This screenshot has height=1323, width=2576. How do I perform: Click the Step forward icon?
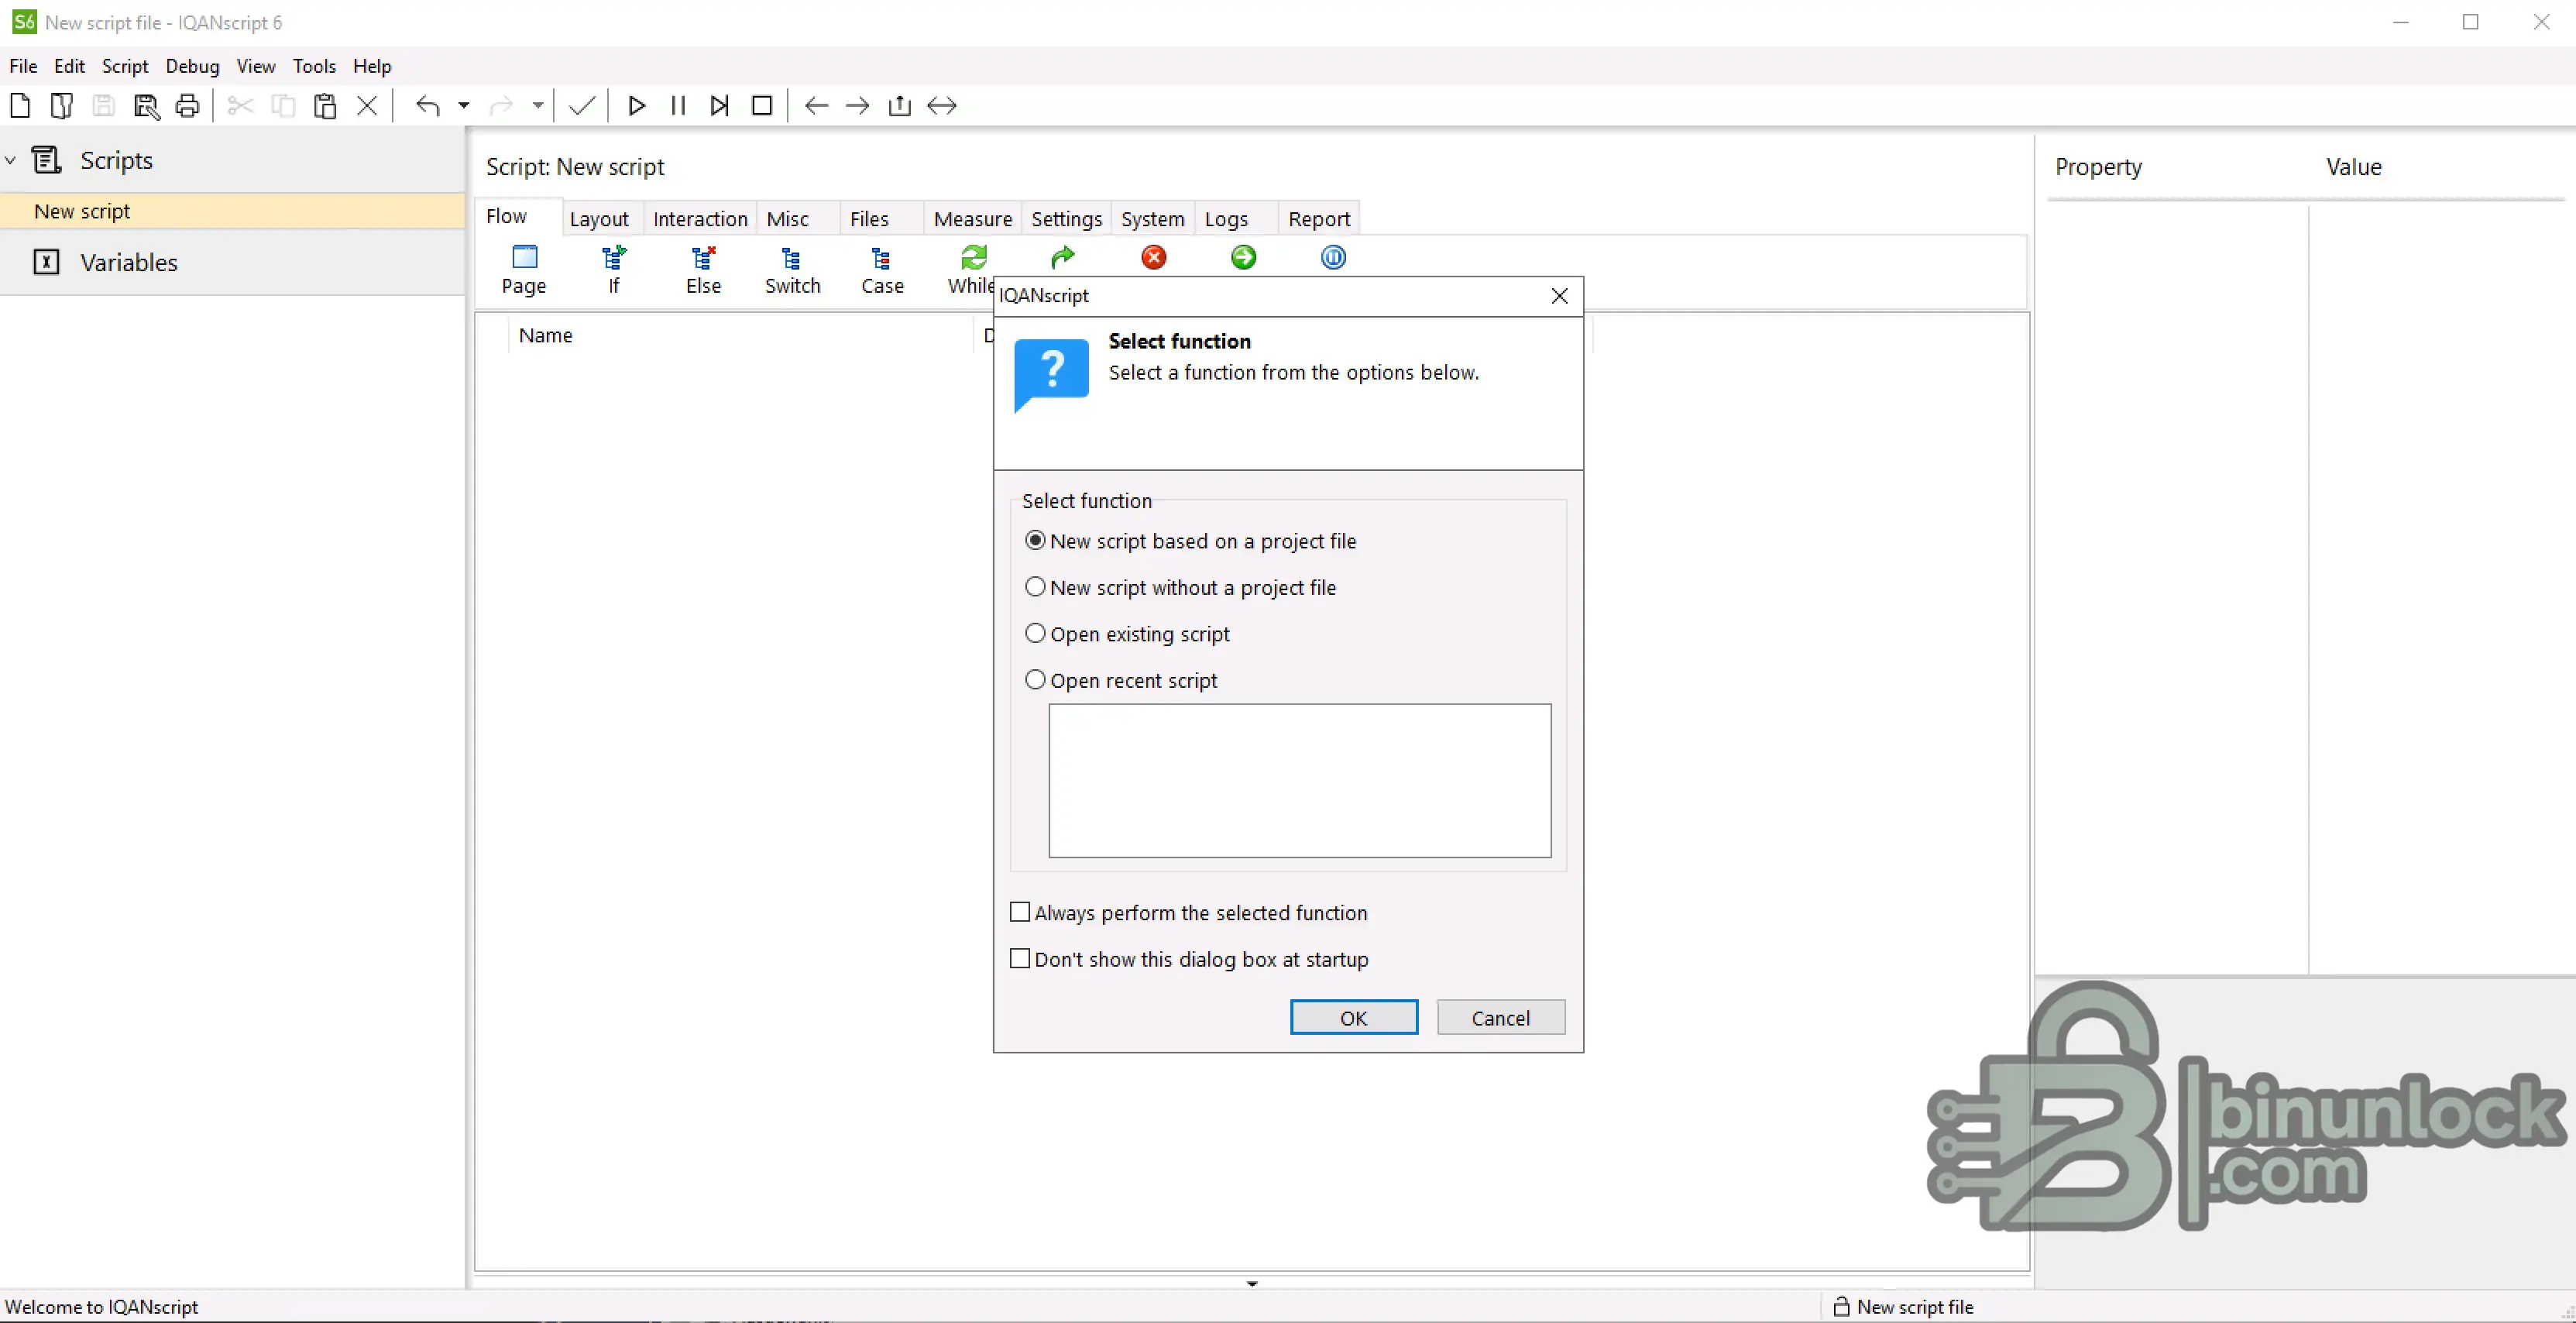pyautogui.click(x=719, y=105)
